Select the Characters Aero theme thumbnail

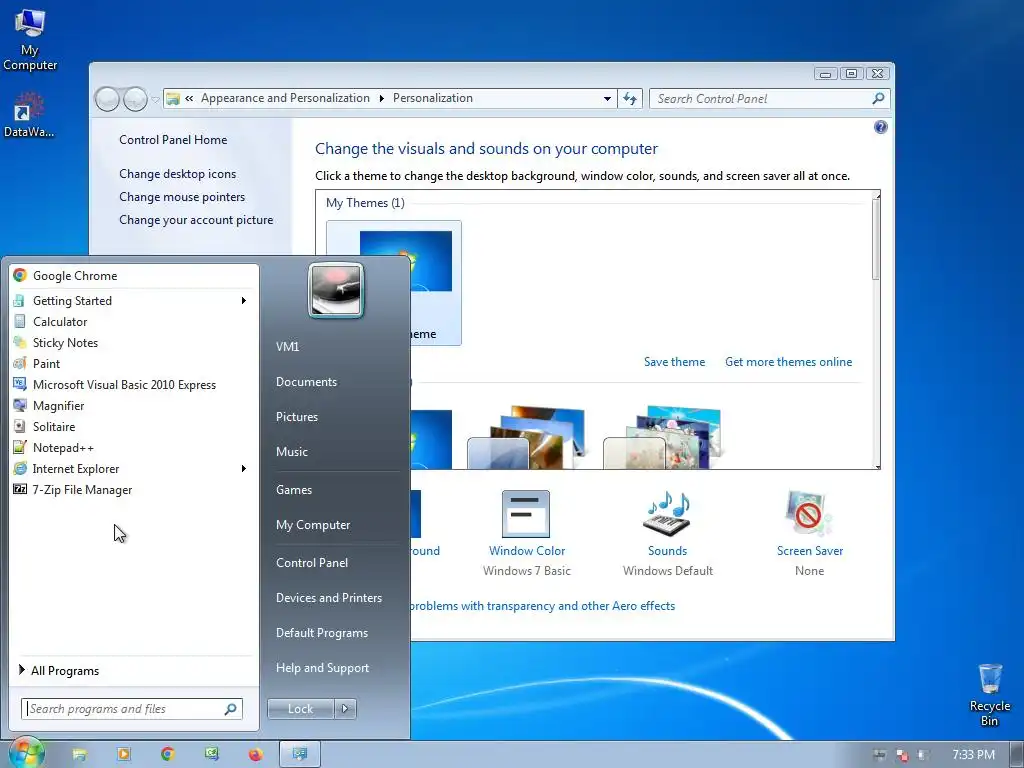pos(662,436)
